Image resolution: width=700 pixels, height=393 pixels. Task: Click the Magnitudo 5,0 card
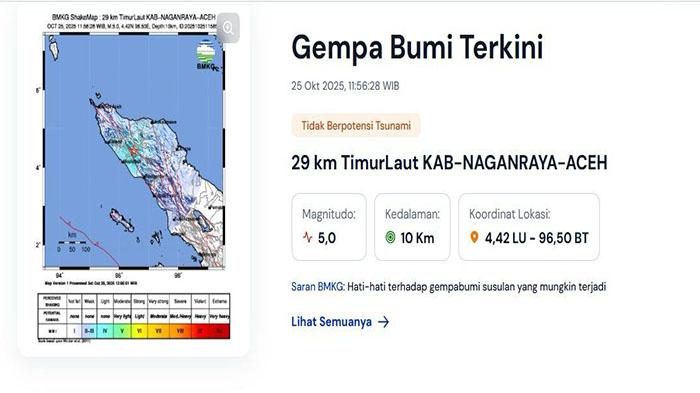329,227
